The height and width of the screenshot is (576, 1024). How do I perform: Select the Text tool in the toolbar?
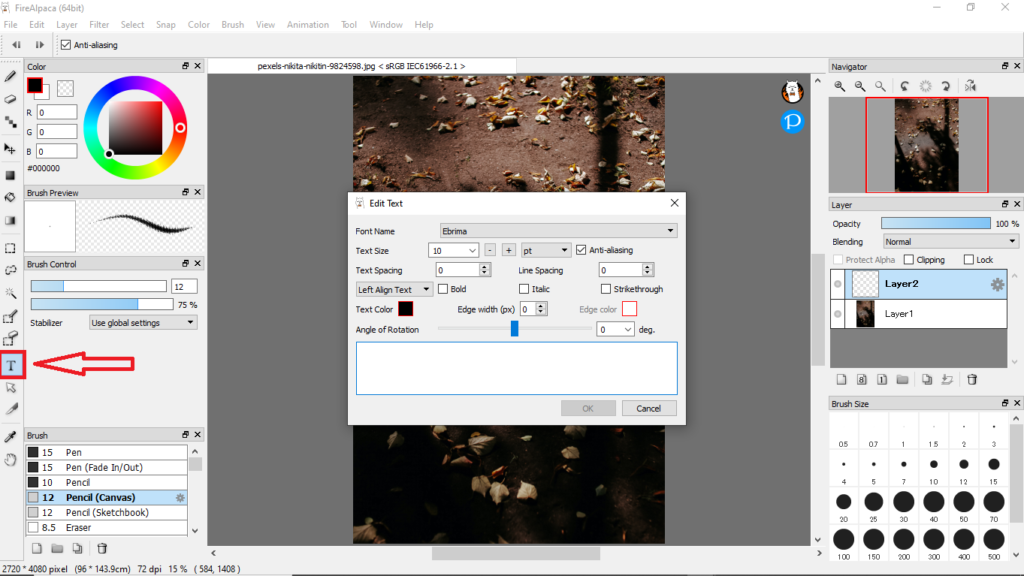pos(11,365)
